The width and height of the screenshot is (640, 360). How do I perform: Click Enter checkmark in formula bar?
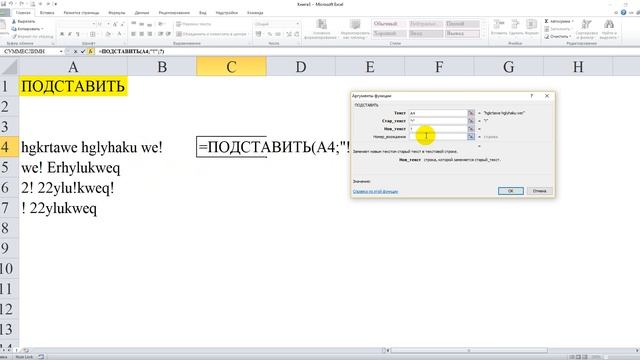(x=83, y=51)
